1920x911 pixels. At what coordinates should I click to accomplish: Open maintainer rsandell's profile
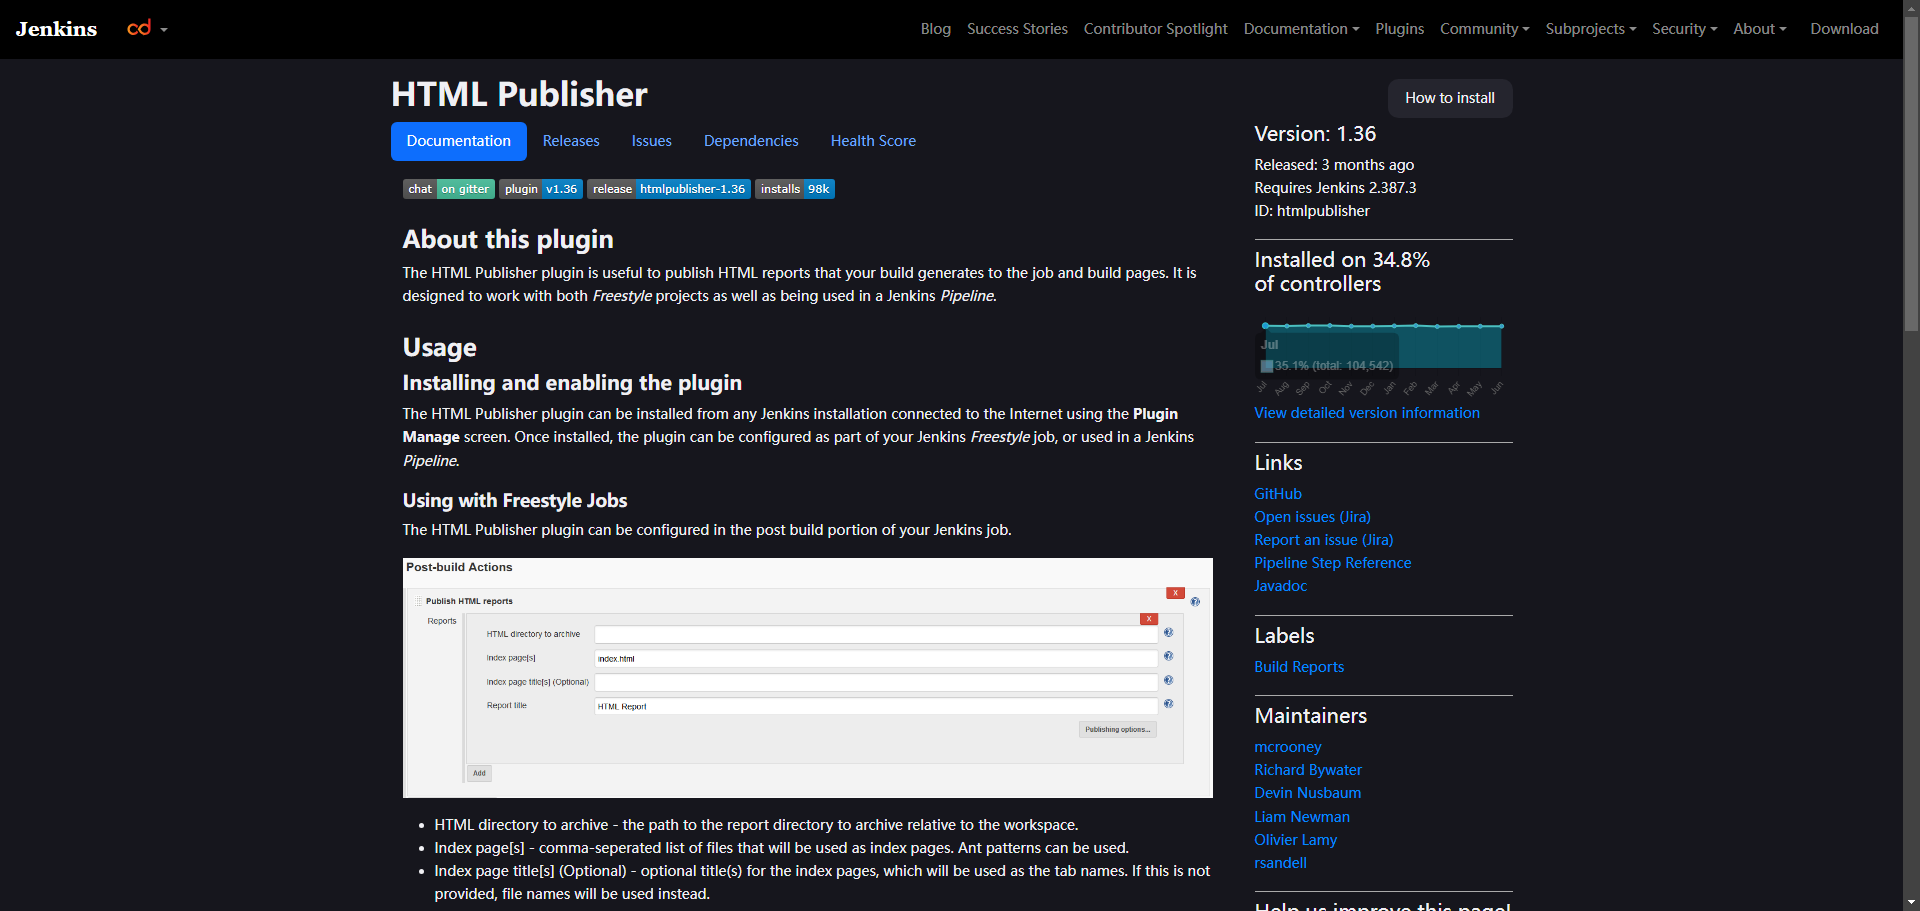tap(1280, 863)
